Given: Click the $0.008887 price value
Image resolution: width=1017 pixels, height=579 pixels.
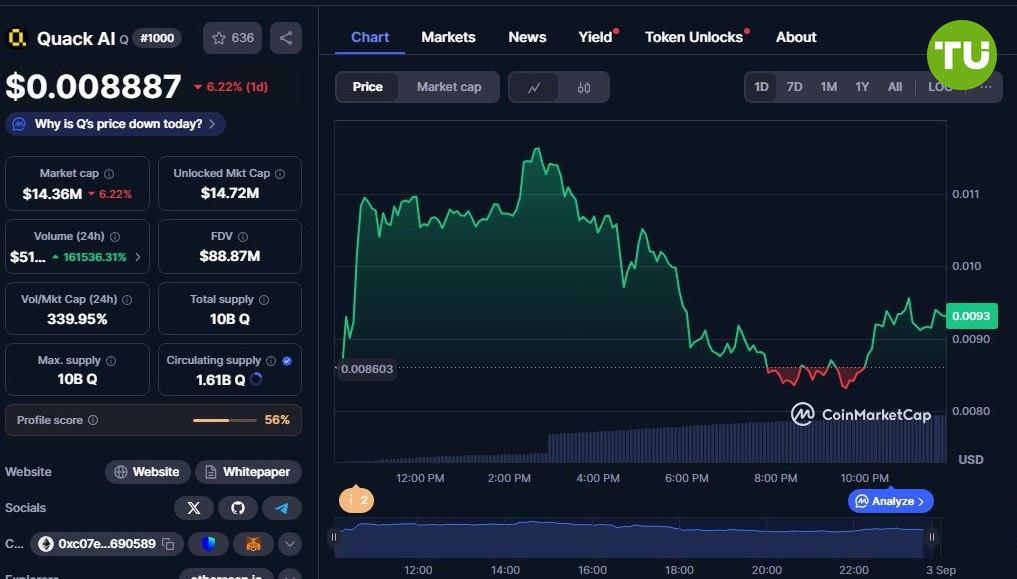Looking at the screenshot, I should (93, 86).
